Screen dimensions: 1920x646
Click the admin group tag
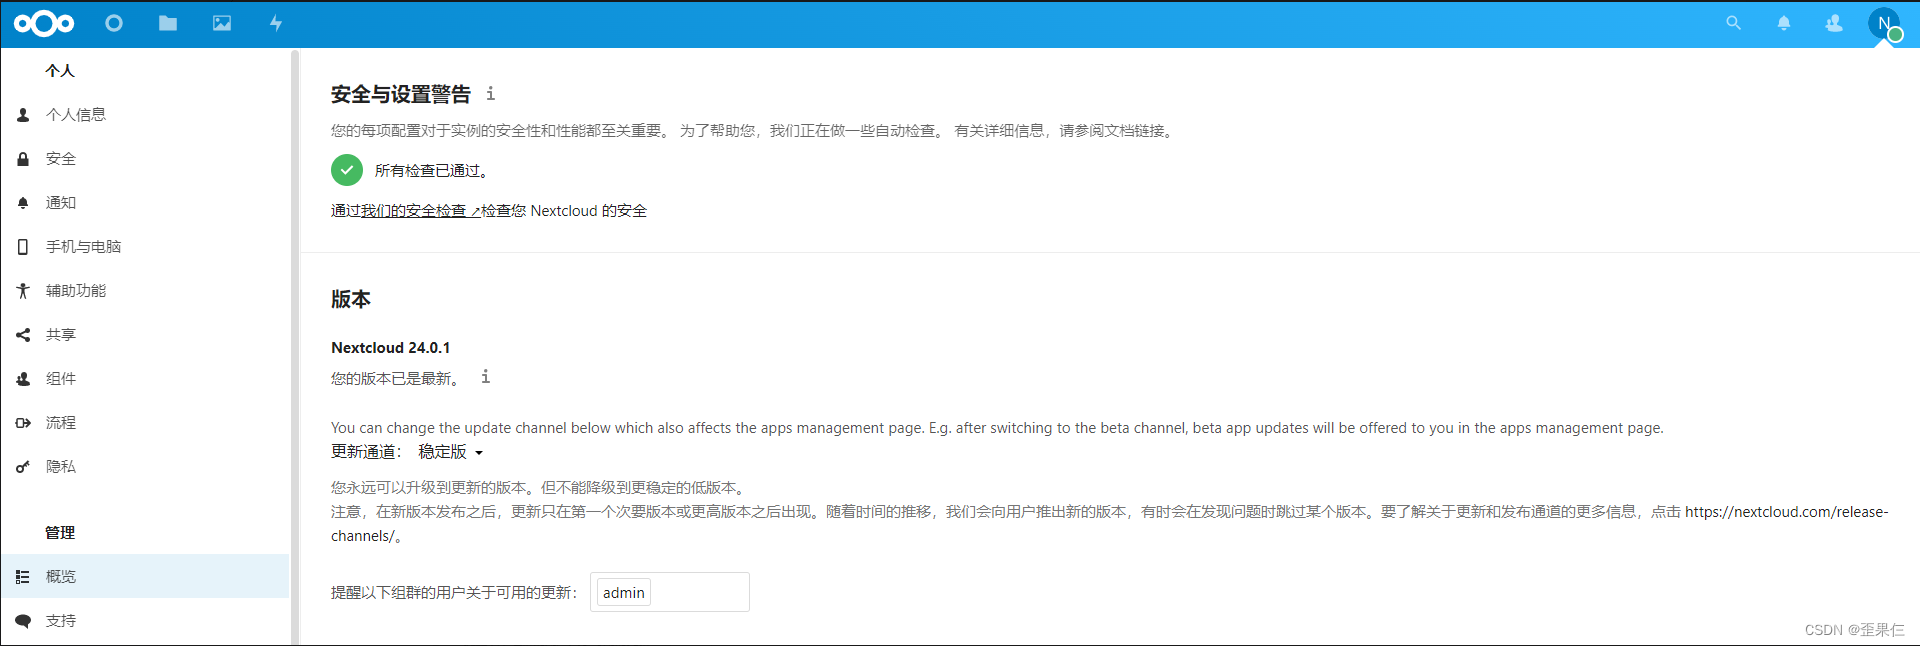pyautogui.click(x=624, y=593)
